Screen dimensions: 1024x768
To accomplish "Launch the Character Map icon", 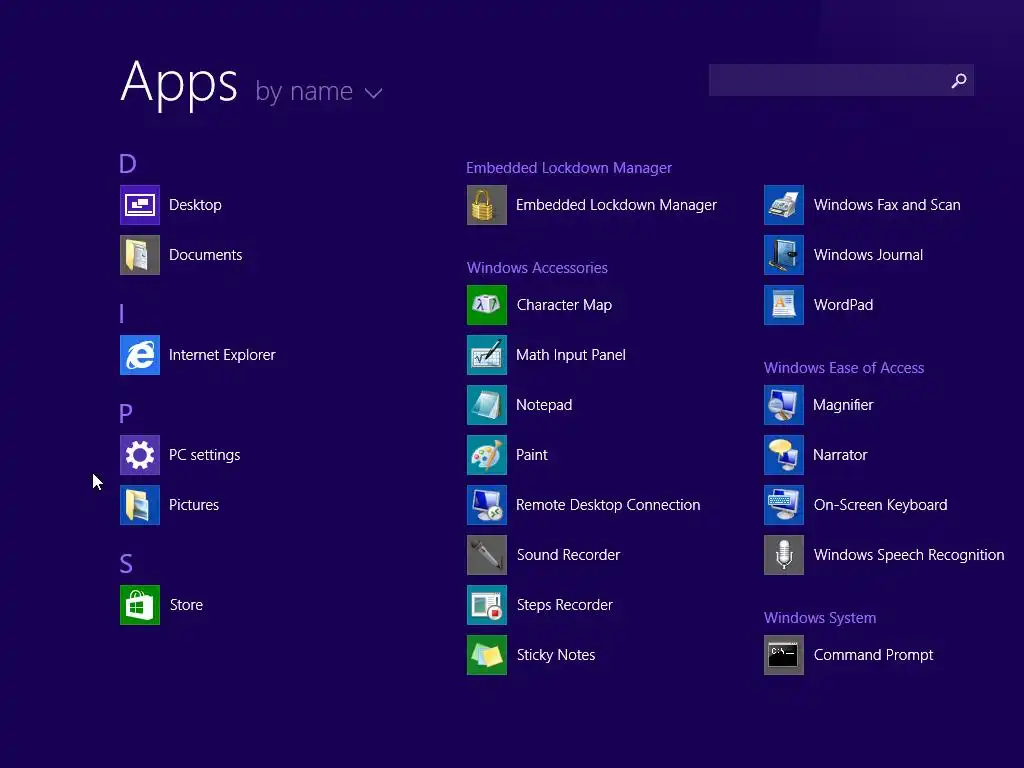I will tap(487, 305).
